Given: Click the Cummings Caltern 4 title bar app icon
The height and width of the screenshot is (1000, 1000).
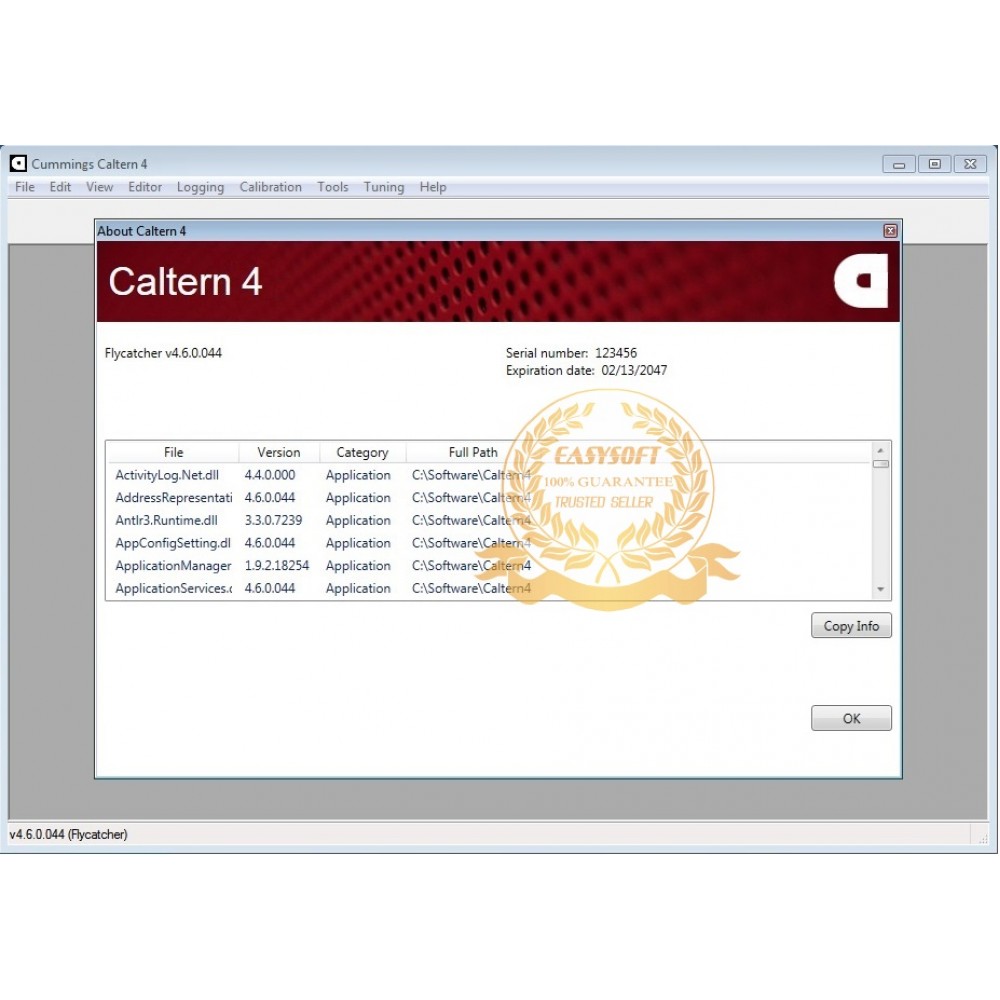Looking at the screenshot, I should coord(18,164).
